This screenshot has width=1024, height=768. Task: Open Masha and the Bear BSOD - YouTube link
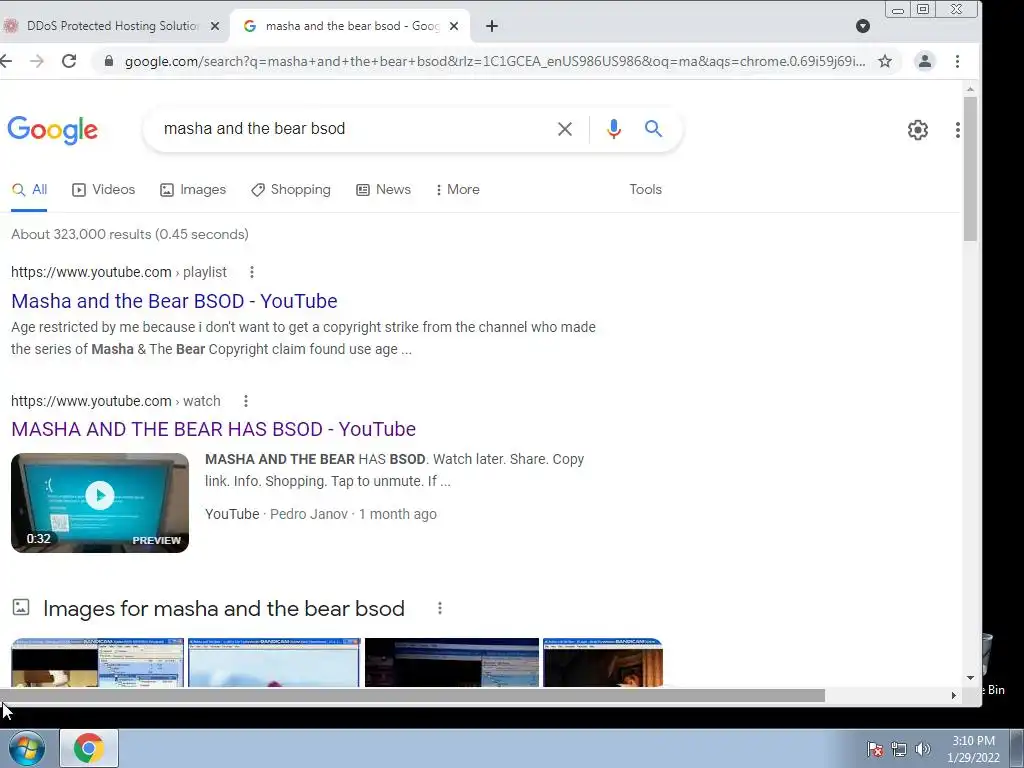coord(174,301)
